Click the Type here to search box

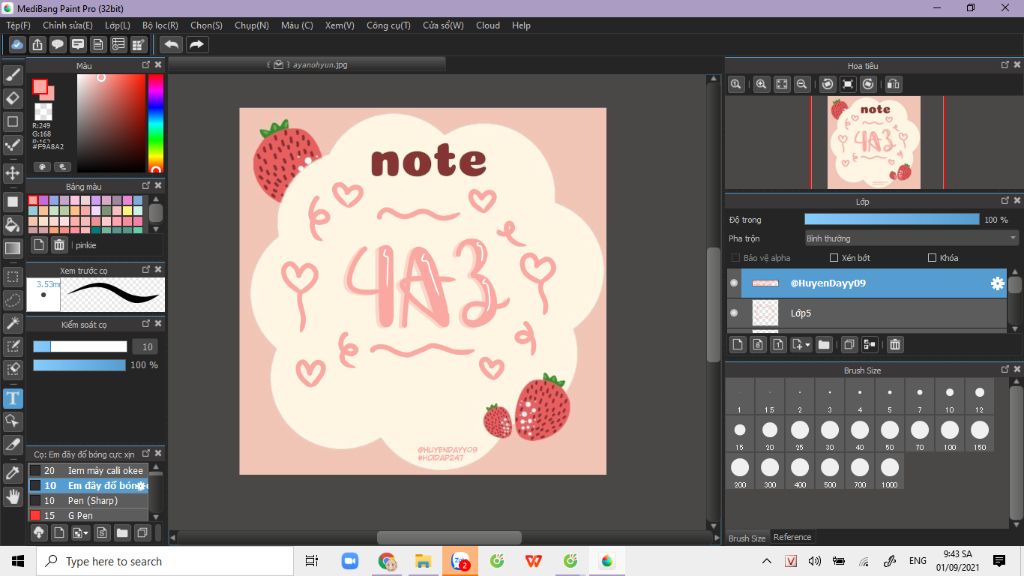tap(165, 561)
